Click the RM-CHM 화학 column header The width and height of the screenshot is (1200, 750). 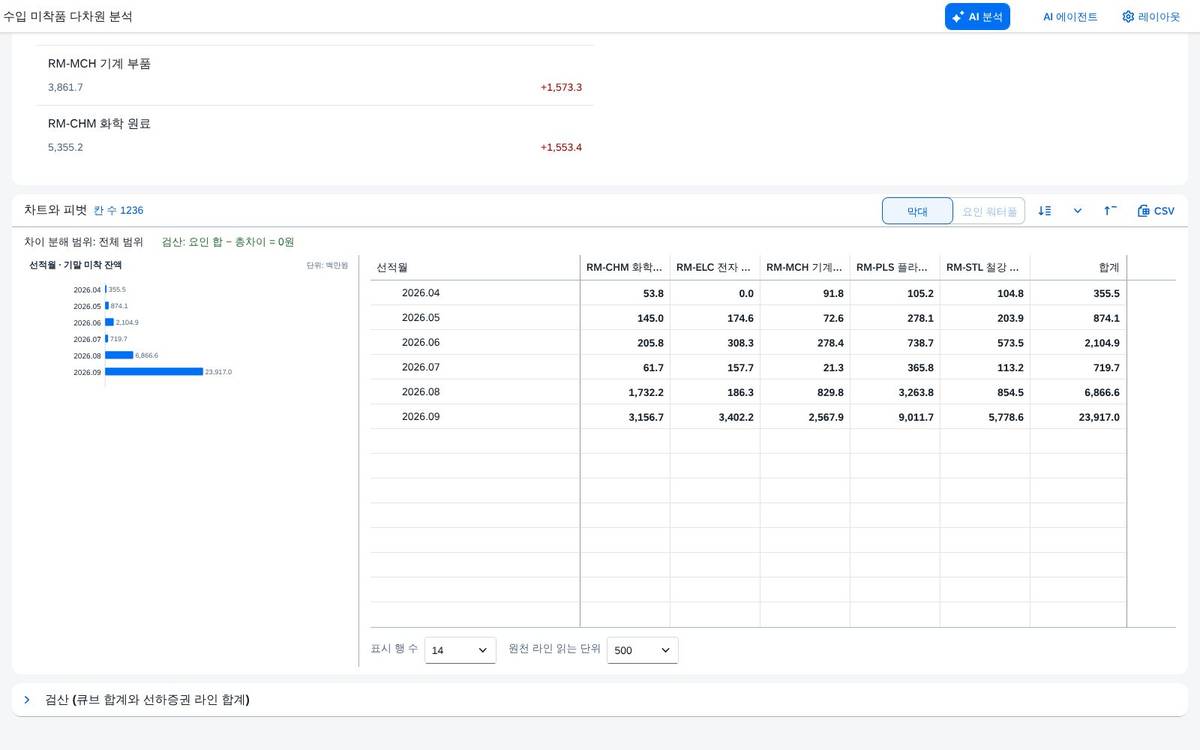[x=625, y=267]
